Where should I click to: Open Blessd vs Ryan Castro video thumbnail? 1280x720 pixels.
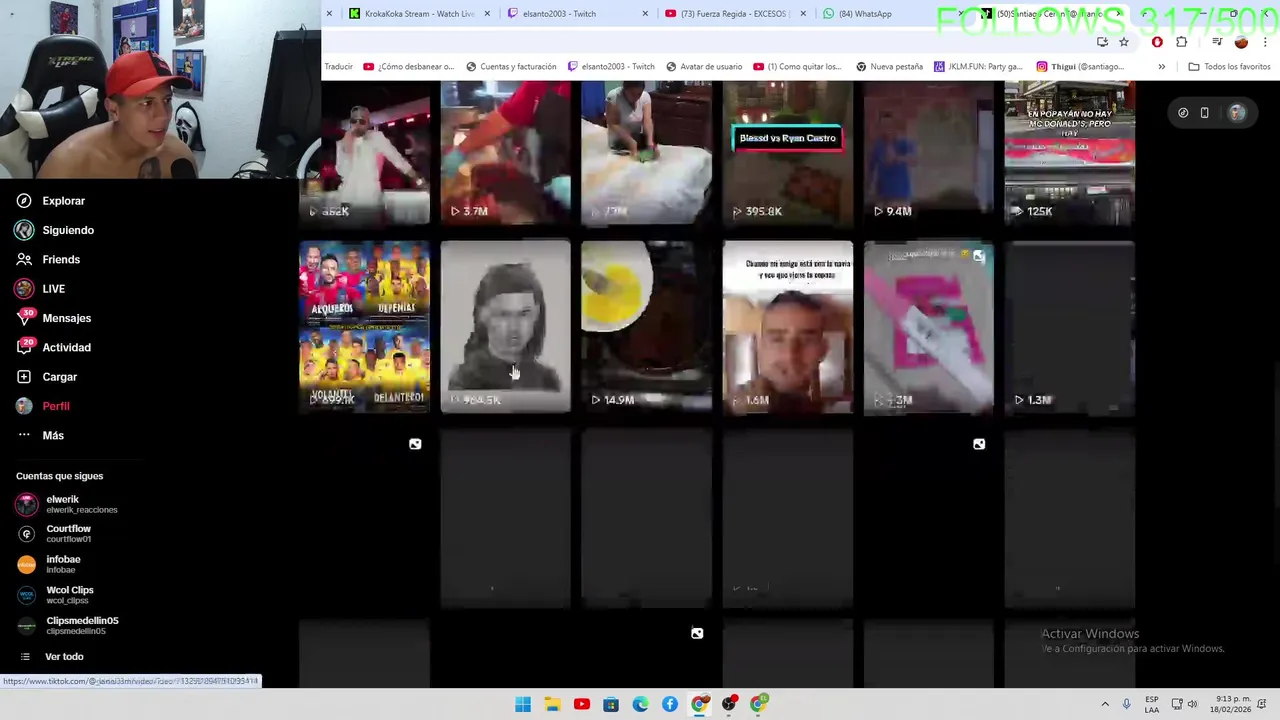point(788,153)
